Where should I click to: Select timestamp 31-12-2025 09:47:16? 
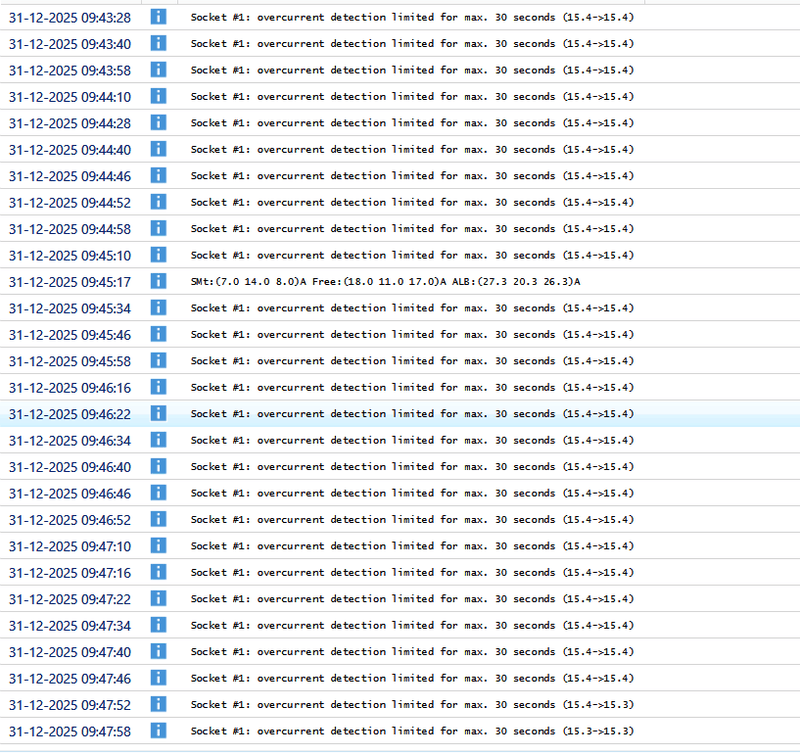click(x=70, y=573)
